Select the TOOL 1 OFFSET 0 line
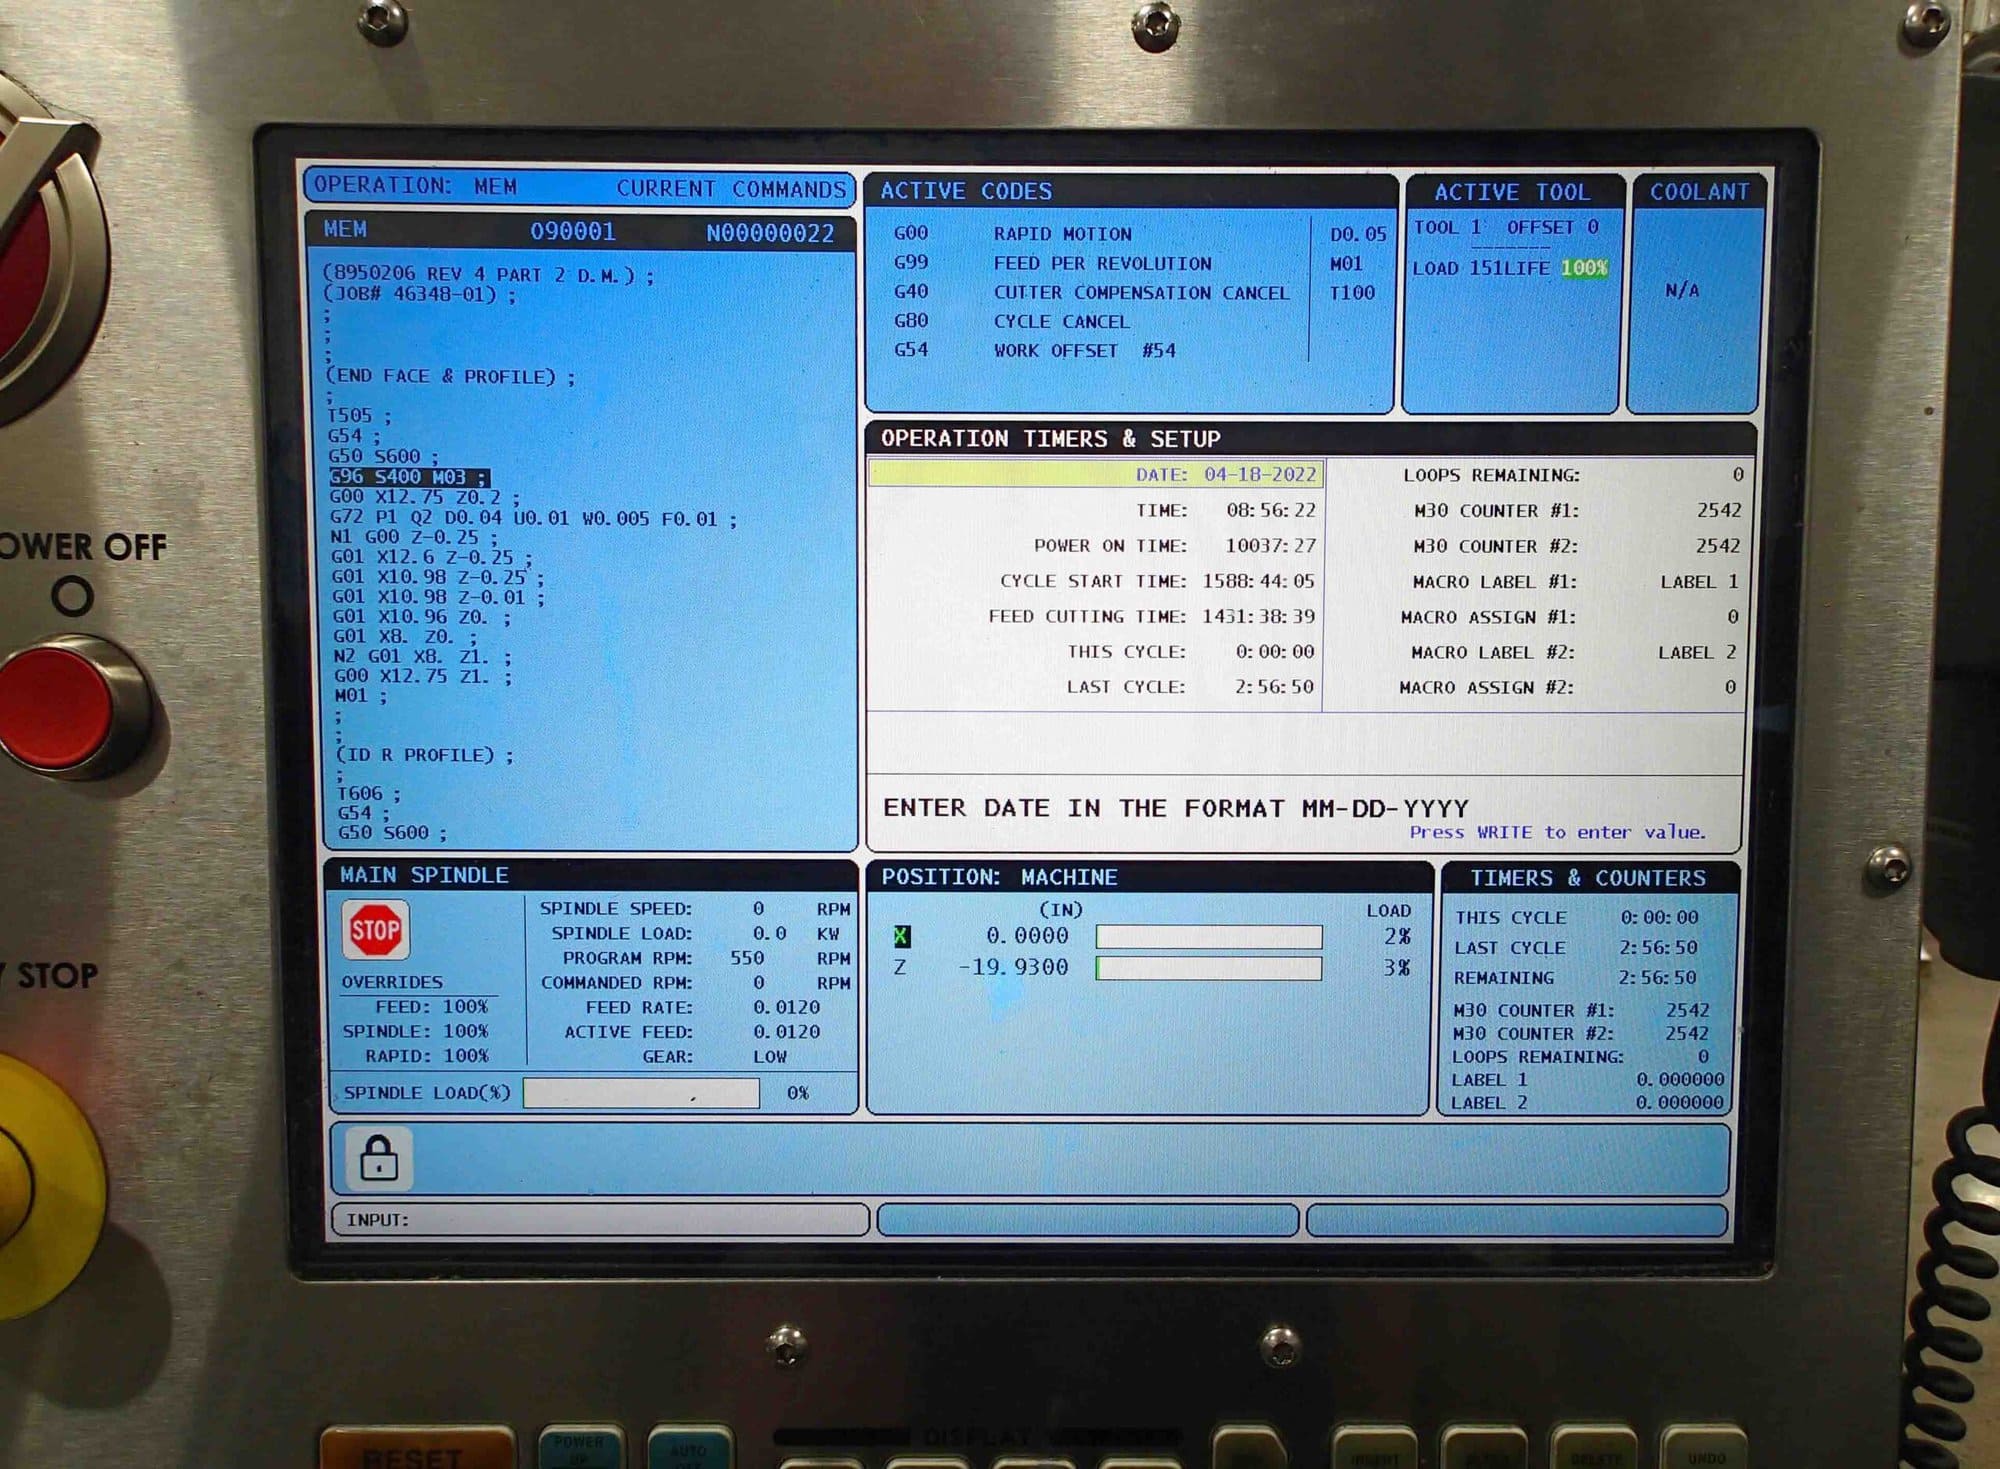This screenshot has height=1469, width=2000. click(x=1506, y=228)
